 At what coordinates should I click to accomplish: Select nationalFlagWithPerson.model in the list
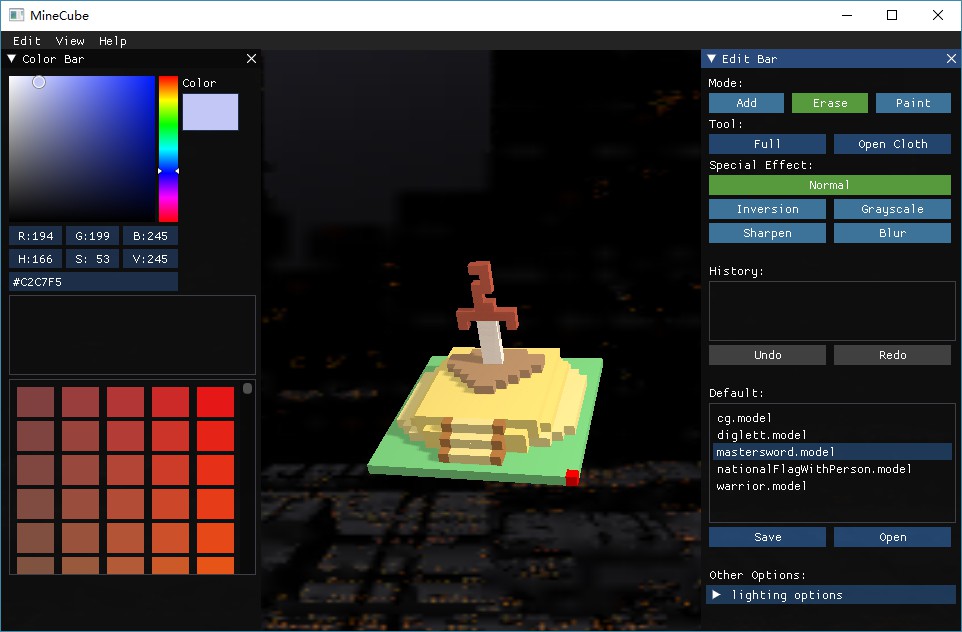point(833,469)
